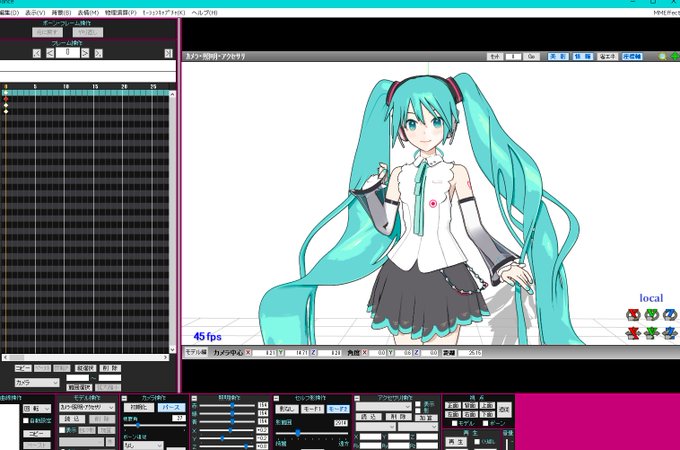Click the モデル編 mode toggle button

pyautogui.click(x=196, y=352)
